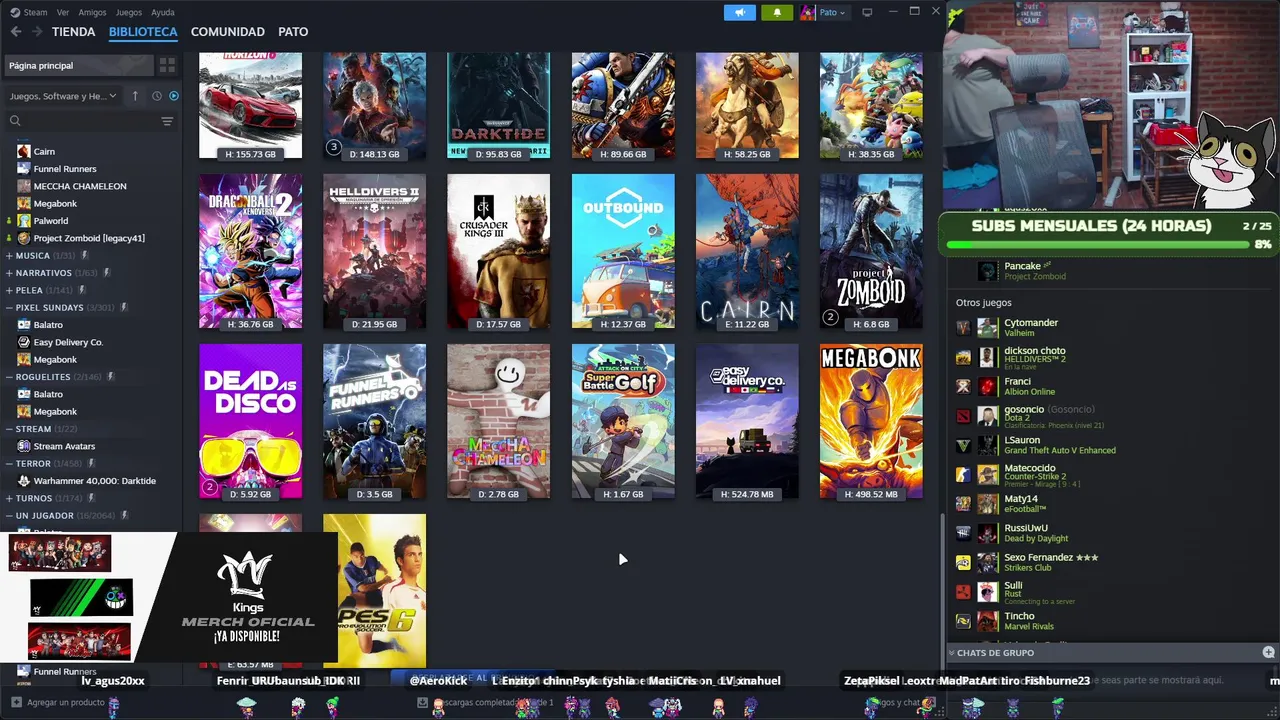Open the Steam menu

coord(35,12)
